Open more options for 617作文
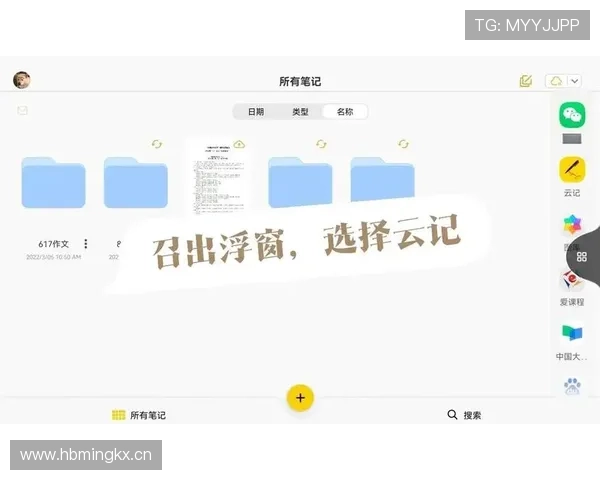 pyautogui.click(x=86, y=244)
